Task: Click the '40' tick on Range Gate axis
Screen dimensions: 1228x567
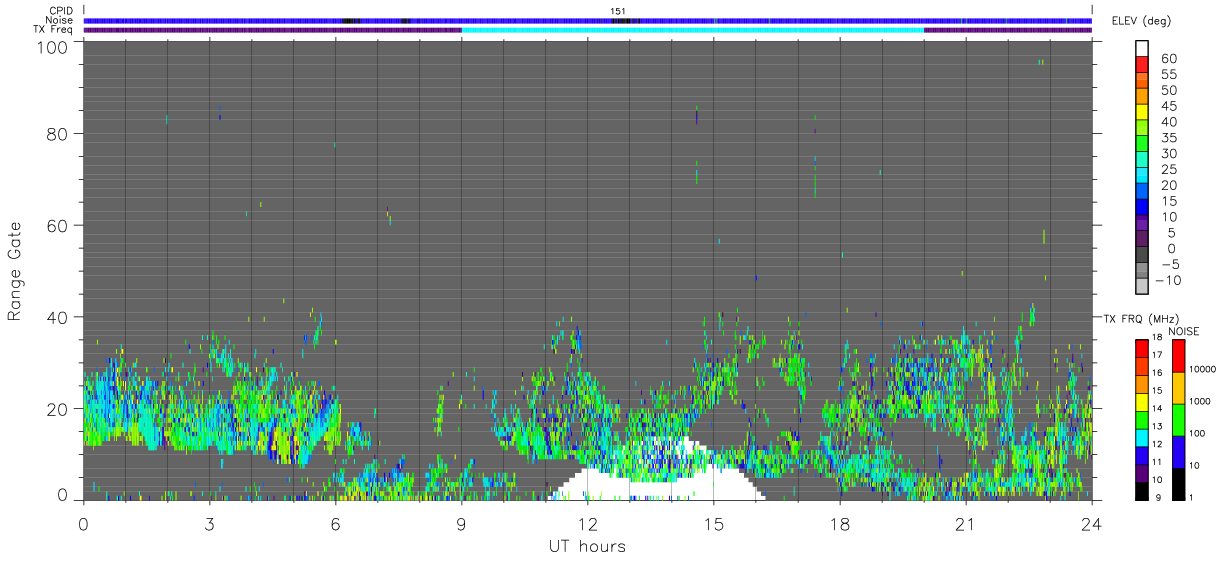Action: tap(58, 317)
